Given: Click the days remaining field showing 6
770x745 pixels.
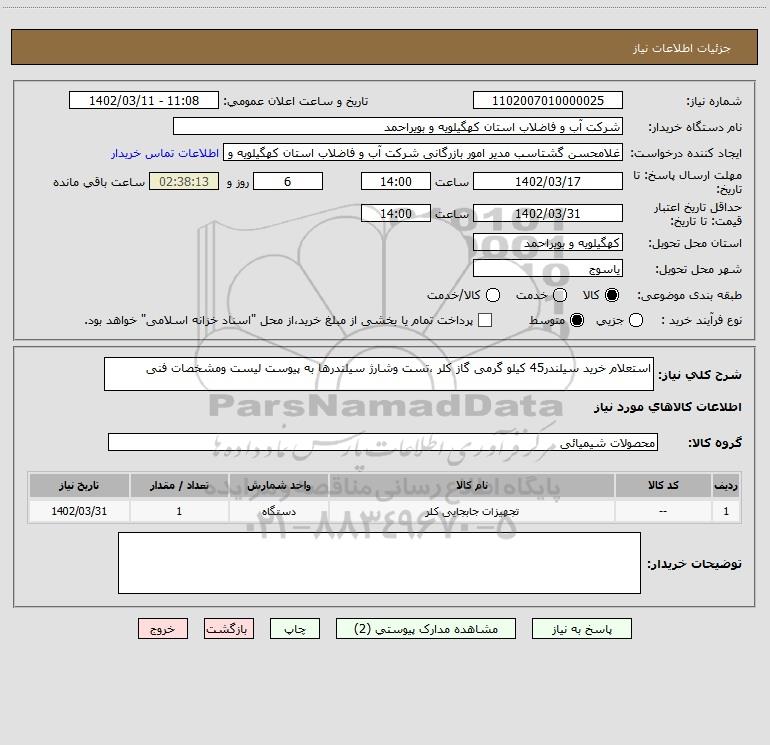Looking at the screenshot, I should pos(288,181).
